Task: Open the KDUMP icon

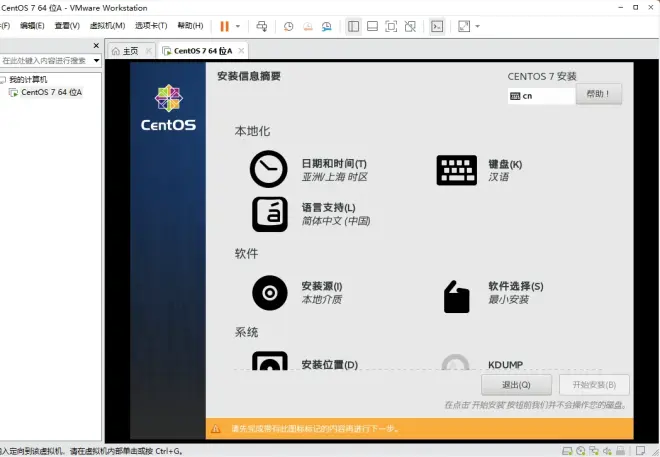Action: point(455,362)
